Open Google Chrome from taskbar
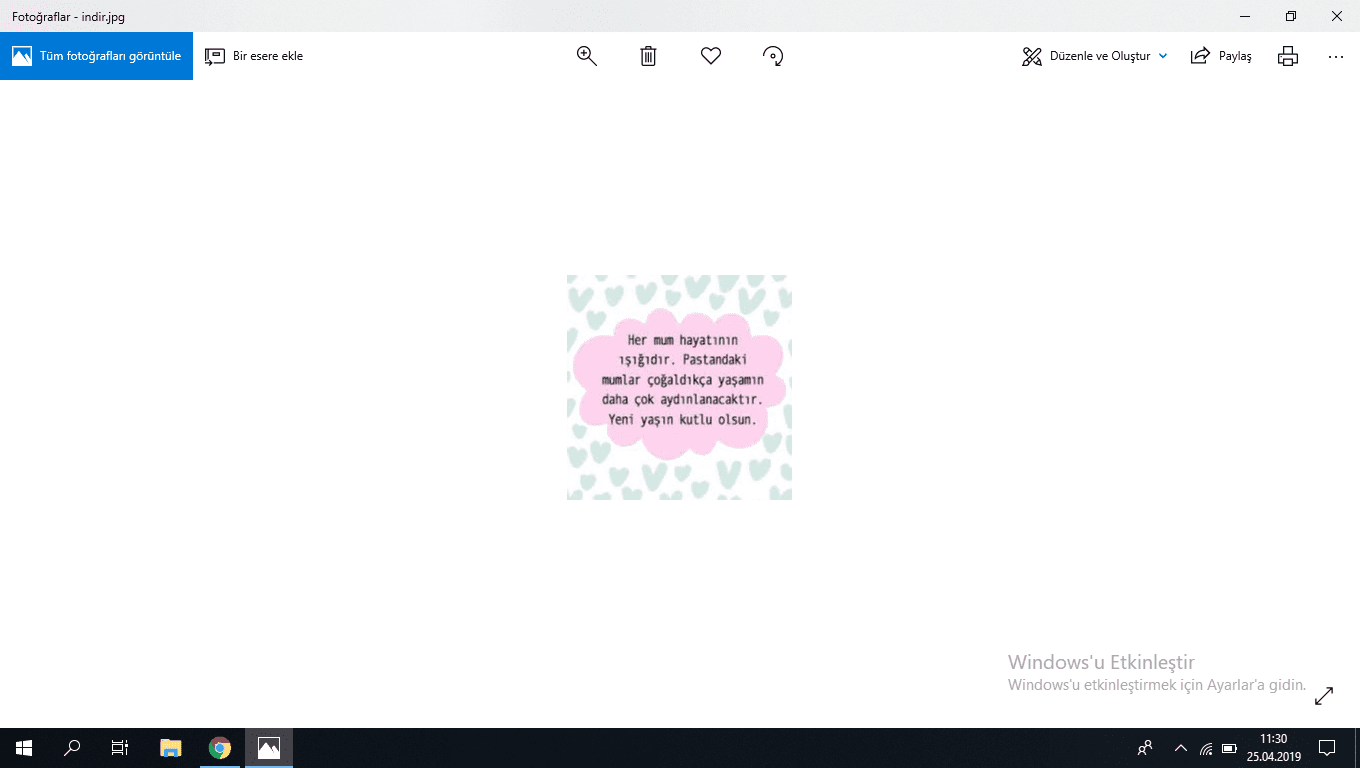This screenshot has height=768, width=1360. pyautogui.click(x=220, y=748)
